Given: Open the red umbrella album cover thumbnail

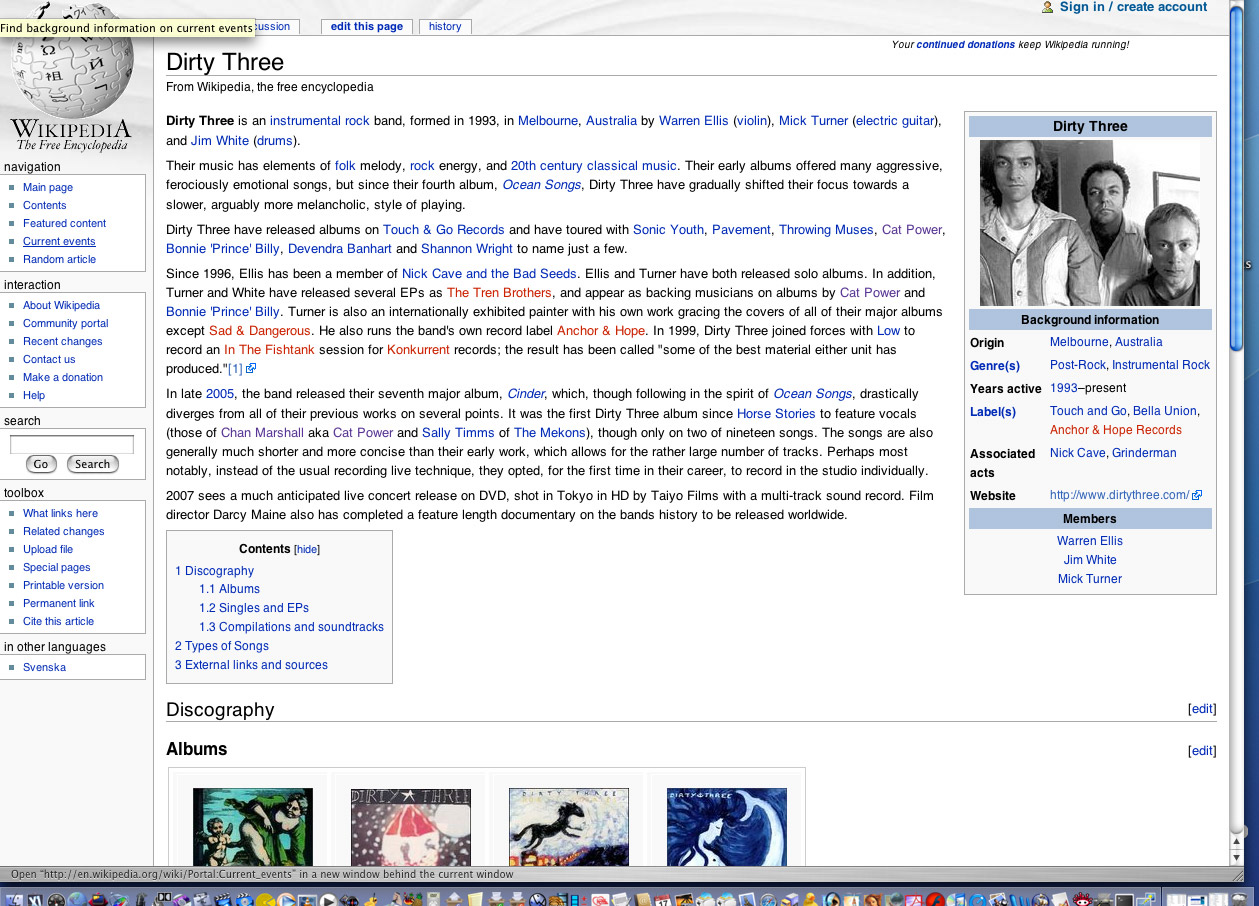Looking at the screenshot, I should point(410,826).
